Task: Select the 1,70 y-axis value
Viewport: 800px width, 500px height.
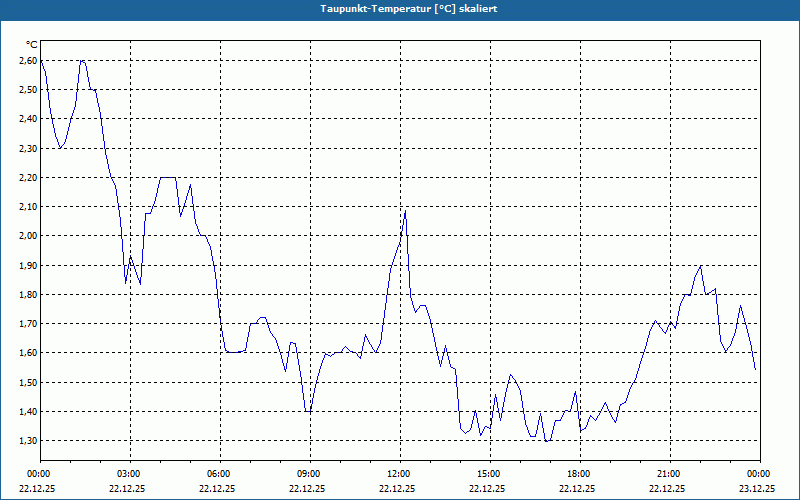Action: pyautogui.click(x=28, y=323)
